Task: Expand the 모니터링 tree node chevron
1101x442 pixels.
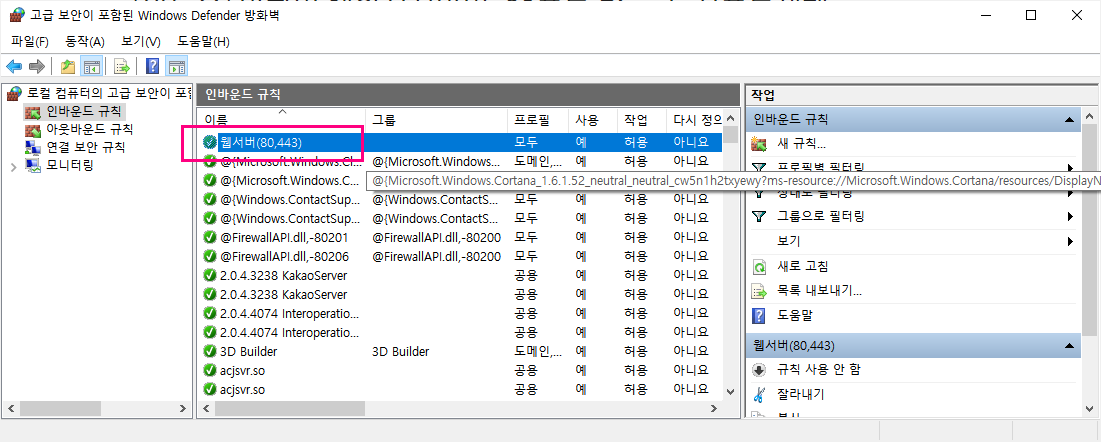Action: point(14,167)
